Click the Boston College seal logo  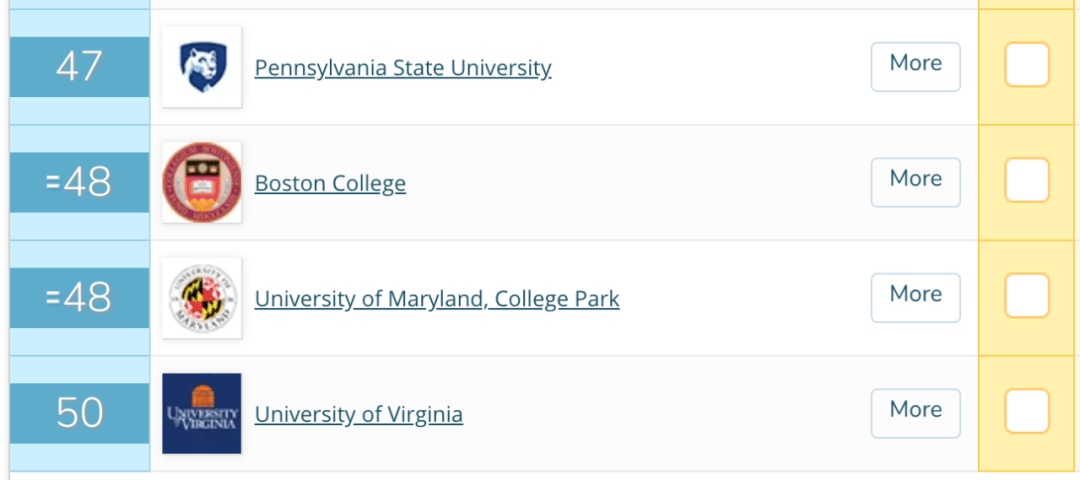pos(202,183)
